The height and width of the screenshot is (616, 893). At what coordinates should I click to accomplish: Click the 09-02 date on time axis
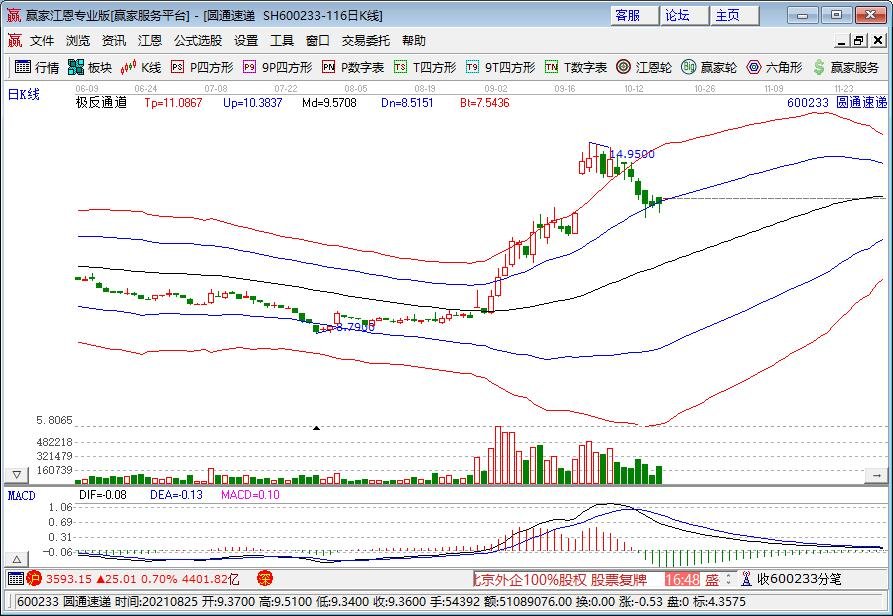pyautogui.click(x=495, y=89)
